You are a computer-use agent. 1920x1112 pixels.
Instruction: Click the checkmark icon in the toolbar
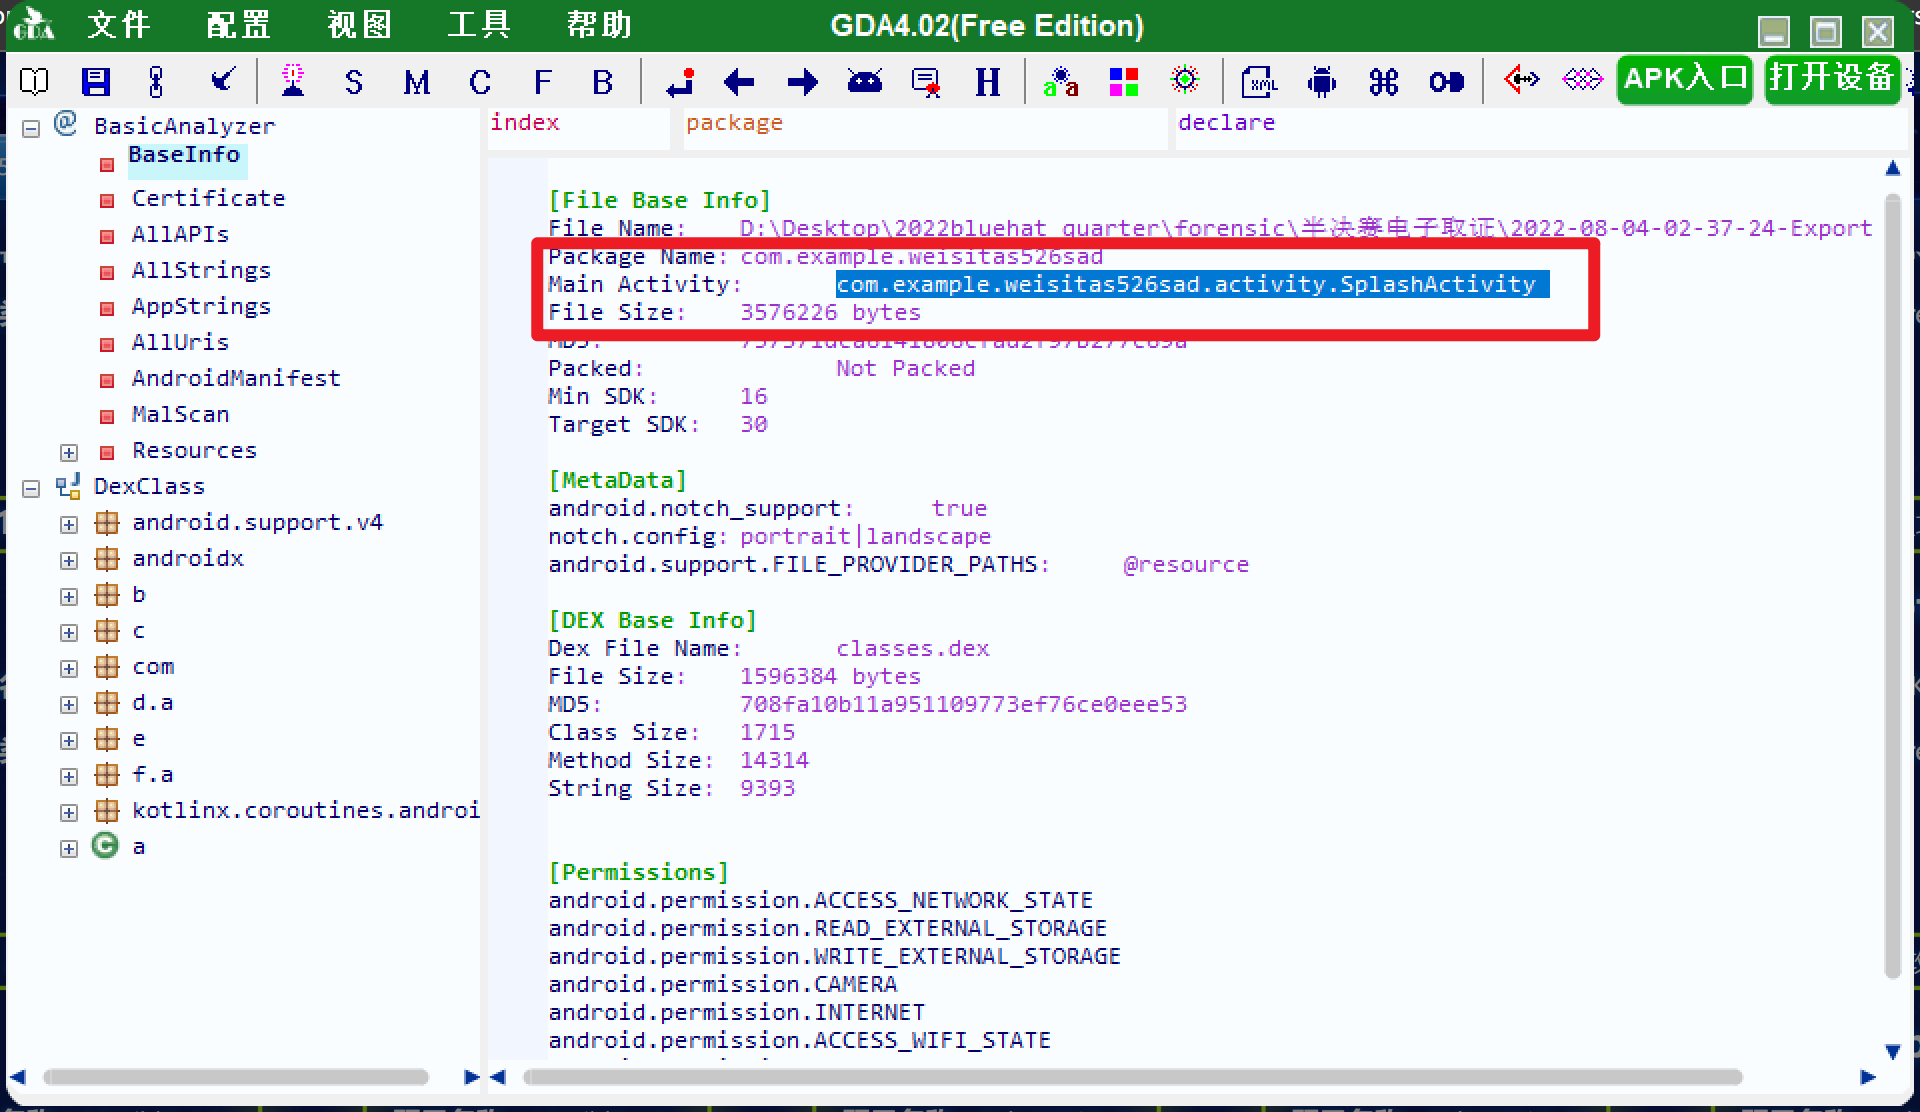click(x=222, y=80)
